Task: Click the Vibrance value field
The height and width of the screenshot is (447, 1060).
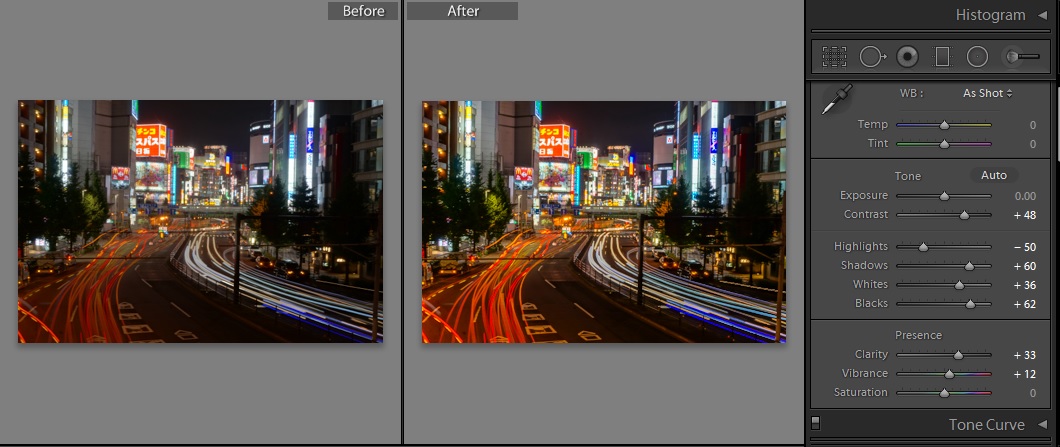Action: pos(1023,373)
